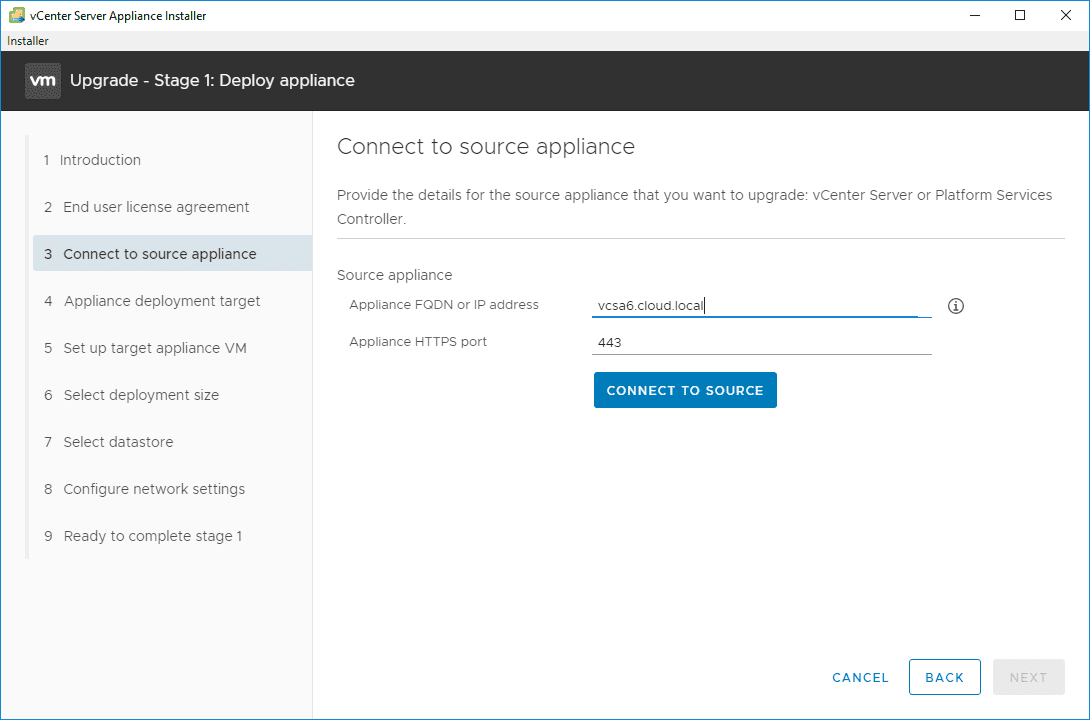Image resolution: width=1090 pixels, height=720 pixels.
Task: Go to step 1 Introduction
Action: pyautogui.click(x=100, y=160)
